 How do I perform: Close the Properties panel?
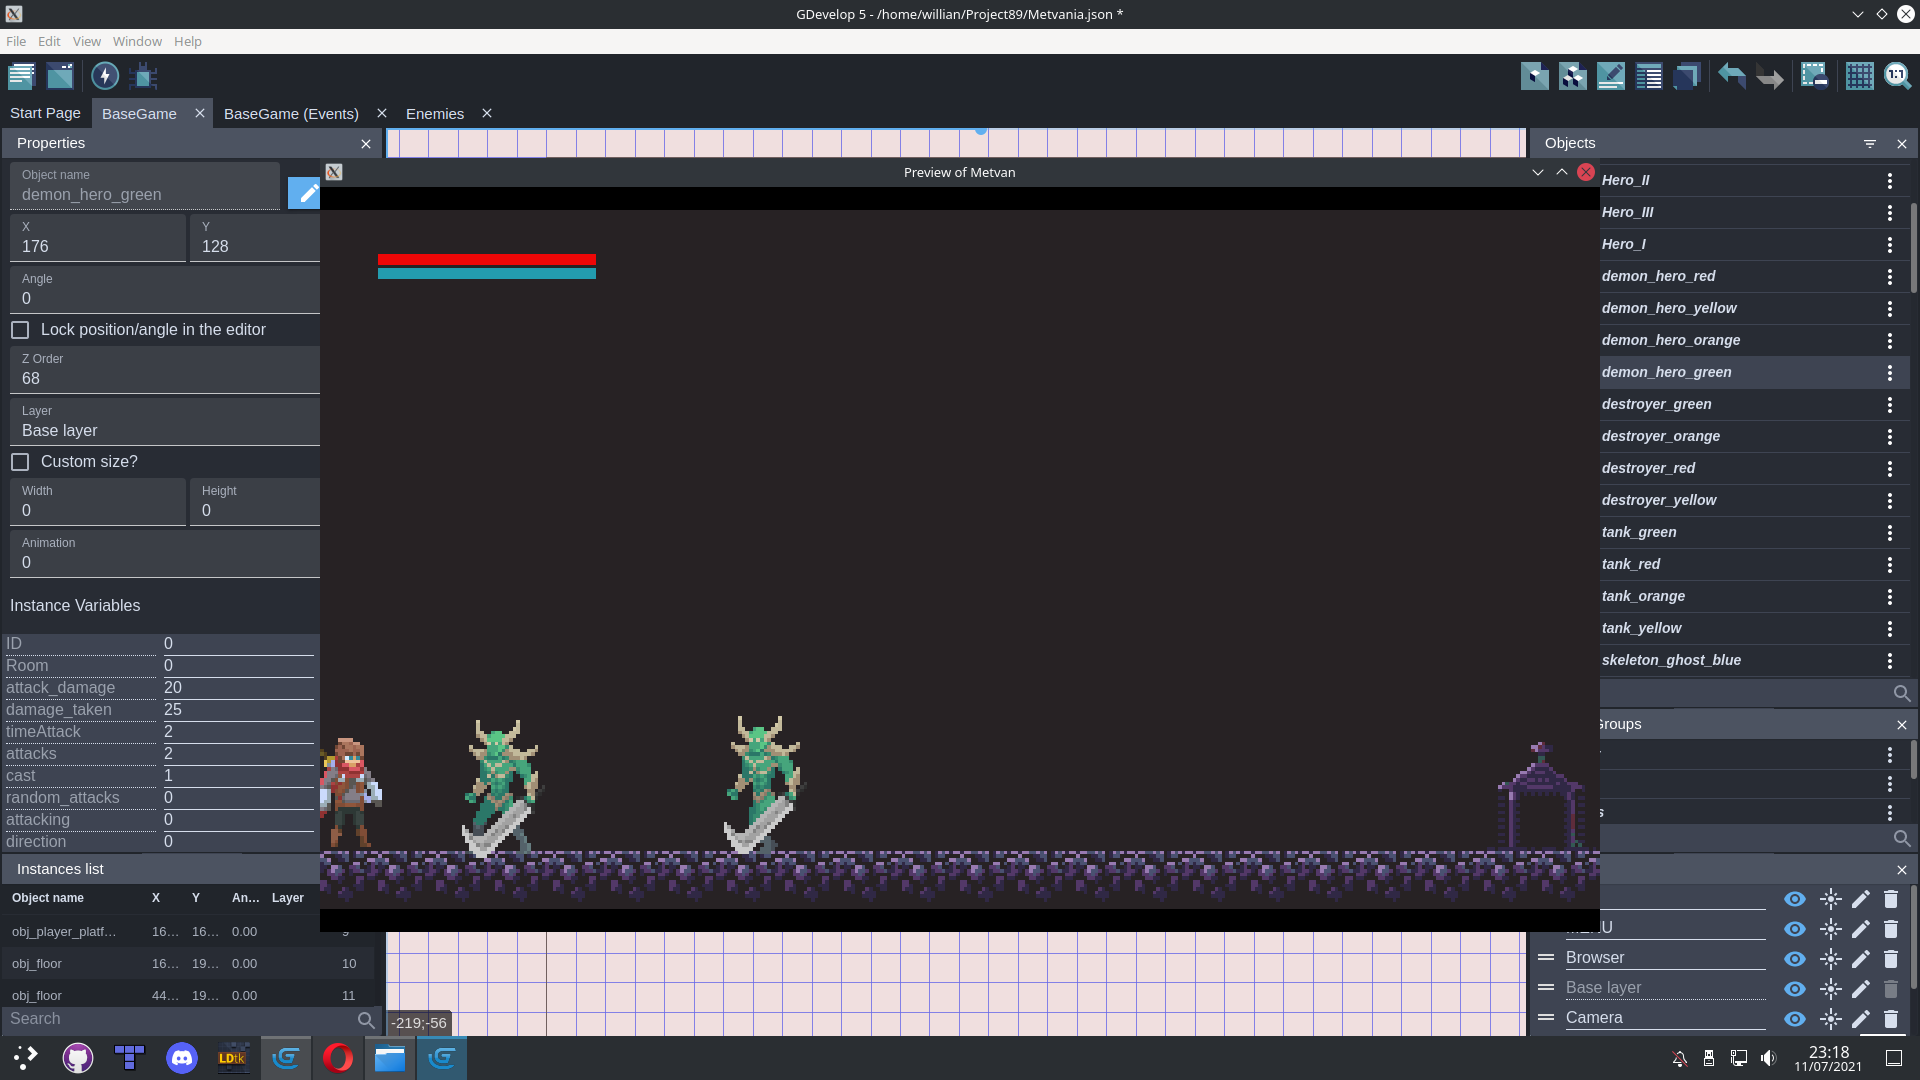[366, 144]
